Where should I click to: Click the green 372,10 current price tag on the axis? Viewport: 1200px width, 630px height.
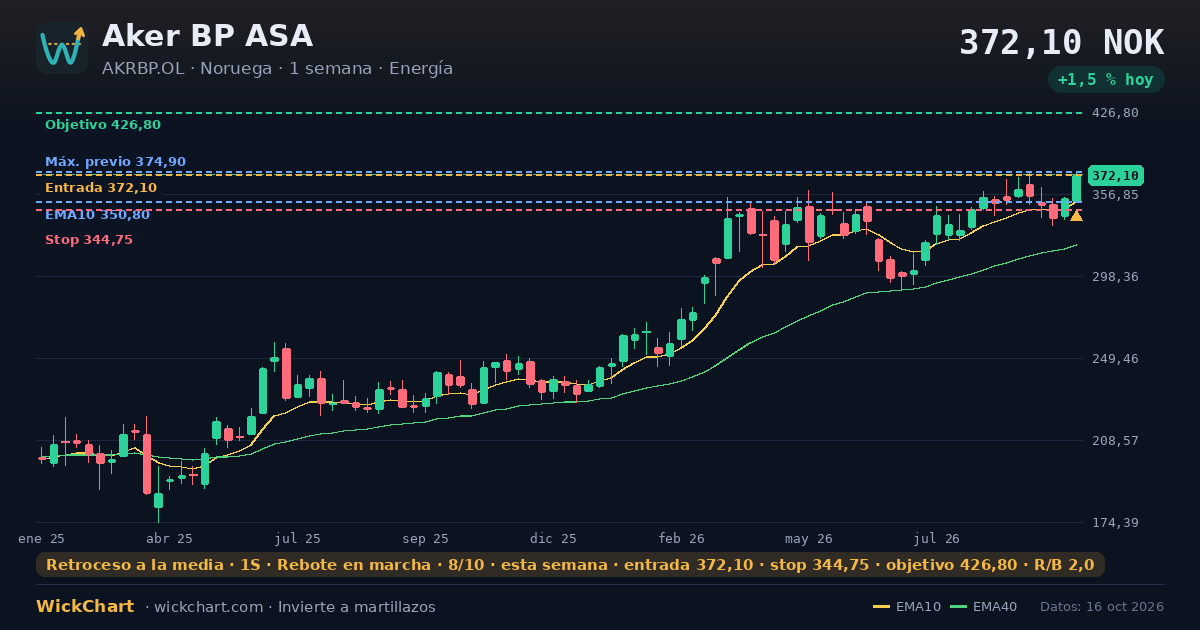pos(1115,176)
